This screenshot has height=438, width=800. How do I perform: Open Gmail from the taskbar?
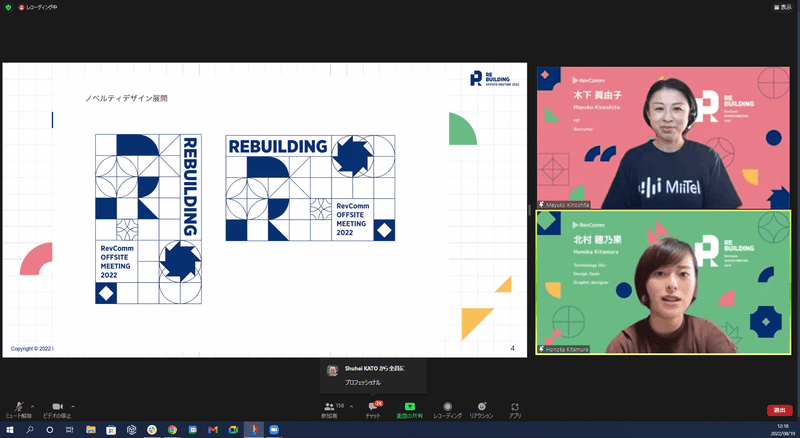pyautogui.click(x=213, y=430)
